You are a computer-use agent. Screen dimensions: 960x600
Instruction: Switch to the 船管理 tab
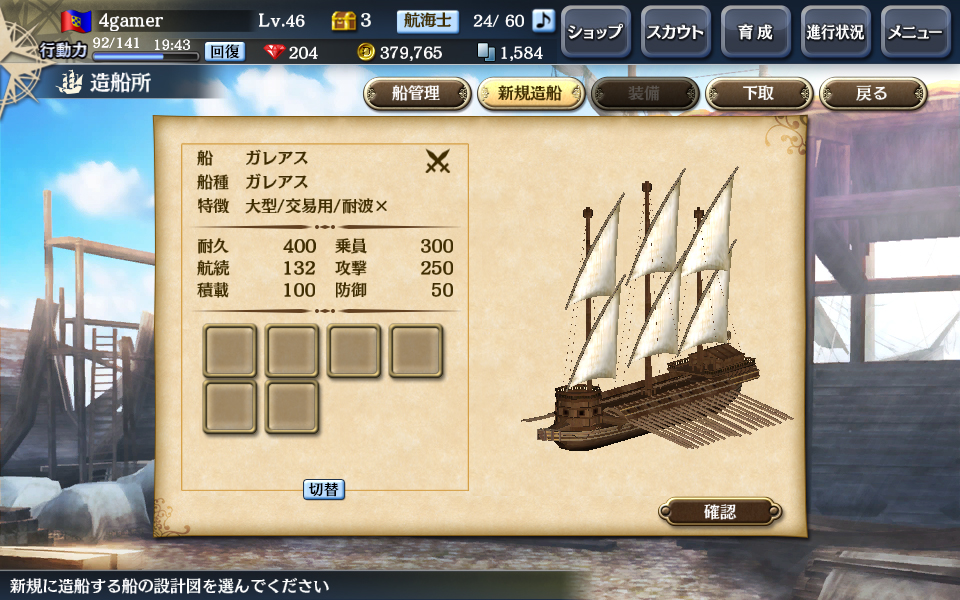pos(417,94)
